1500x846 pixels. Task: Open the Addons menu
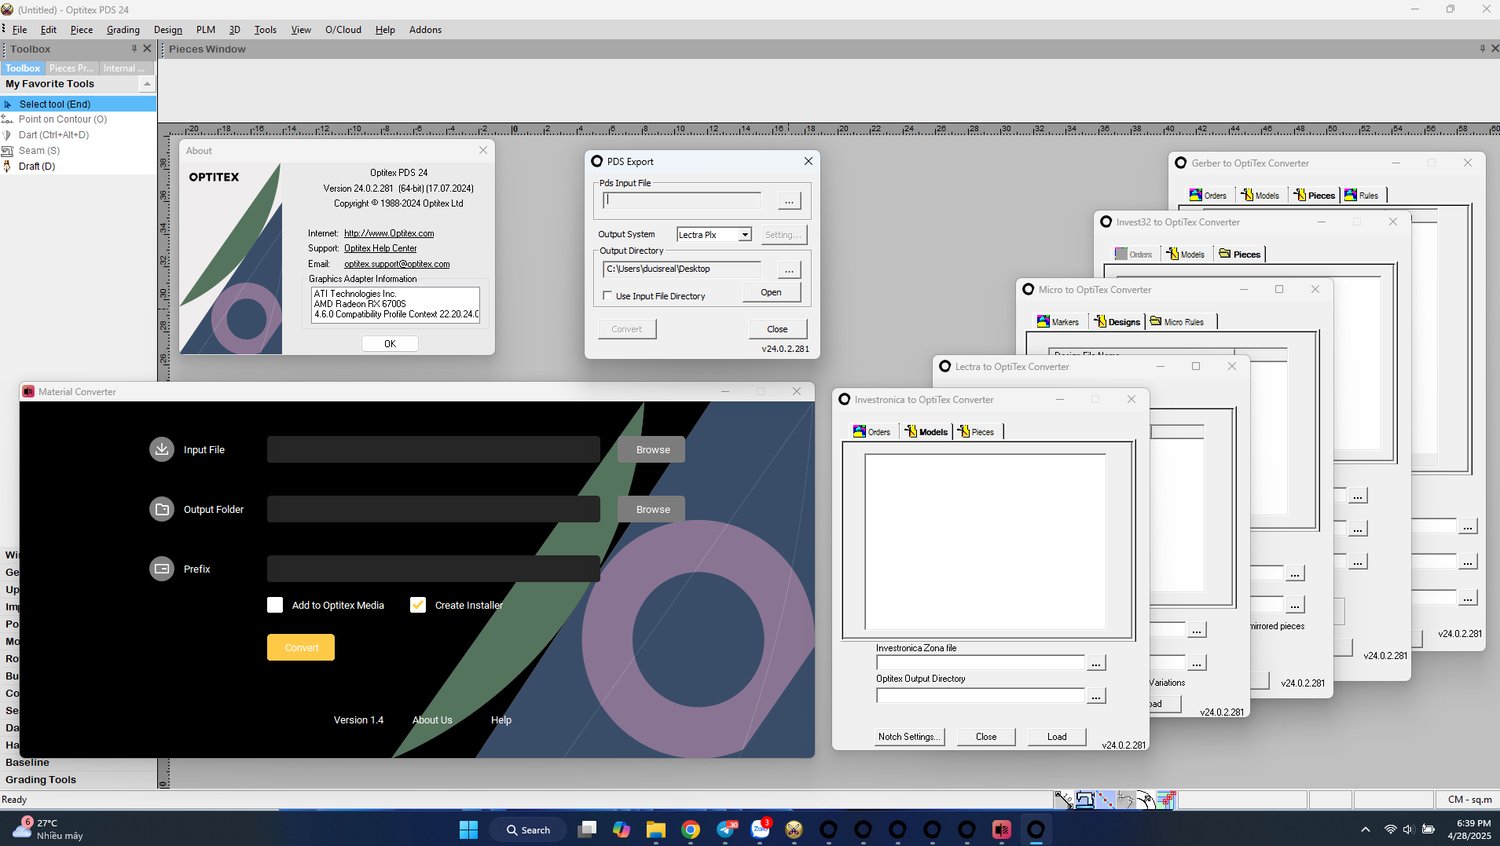[x=425, y=29]
